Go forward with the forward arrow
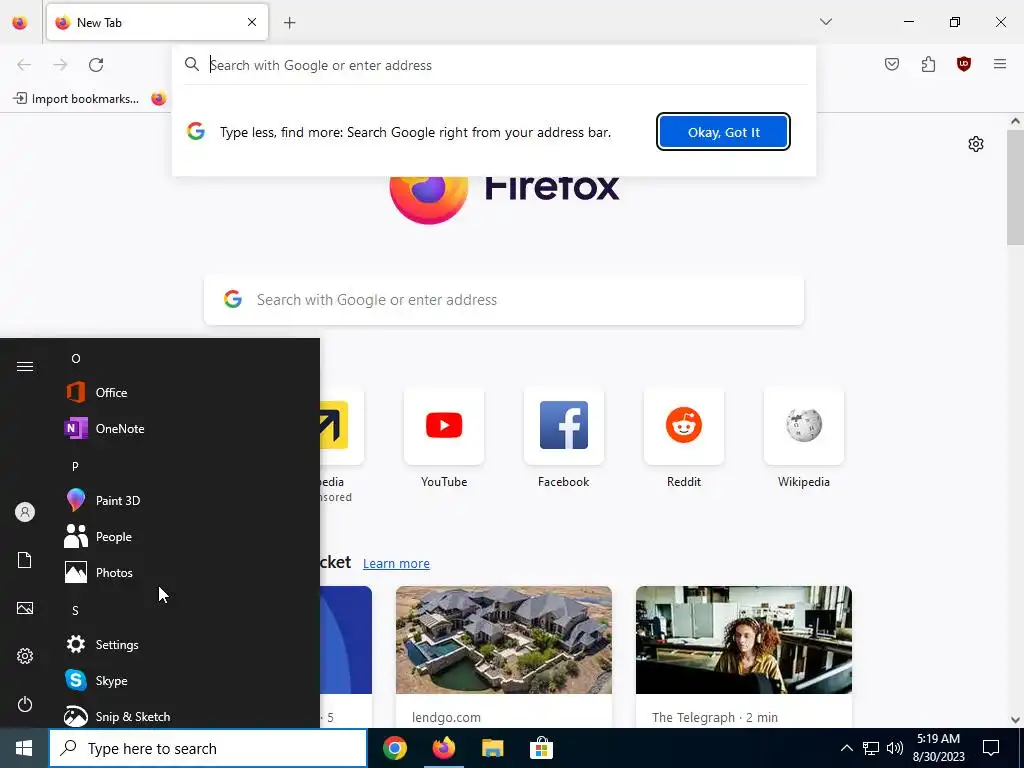Image resolution: width=1024 pixels, height=768 pixels. click(x=60, y=65)
